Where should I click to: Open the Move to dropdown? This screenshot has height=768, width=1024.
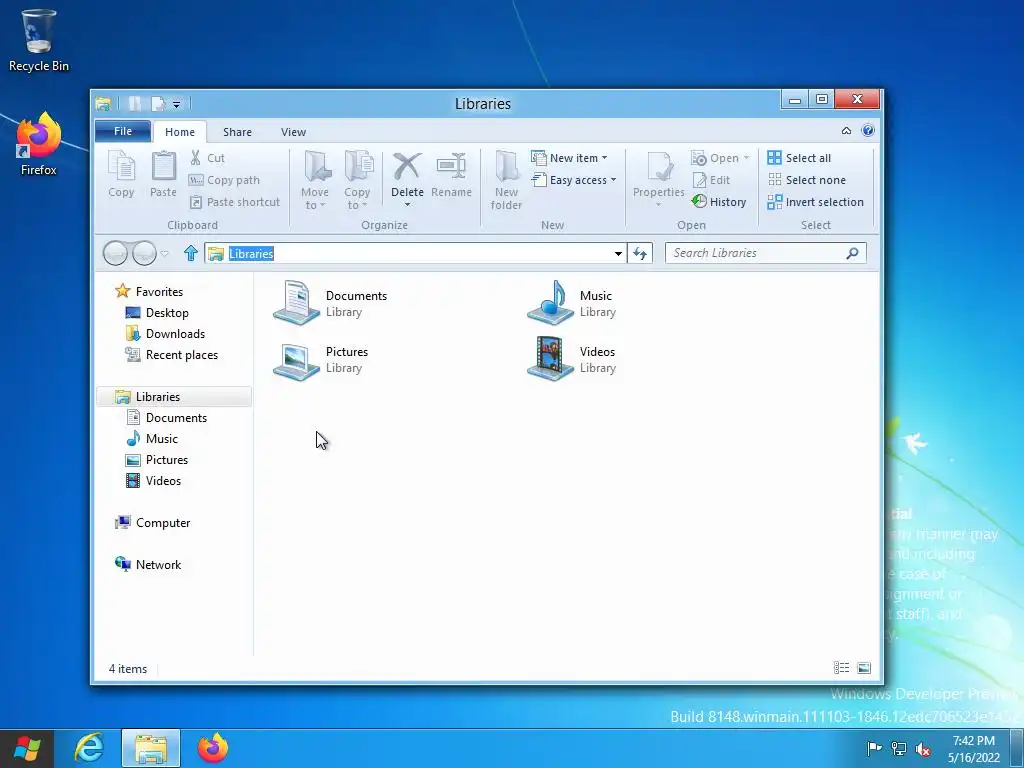pyautogui.click(x=315, y=180)
